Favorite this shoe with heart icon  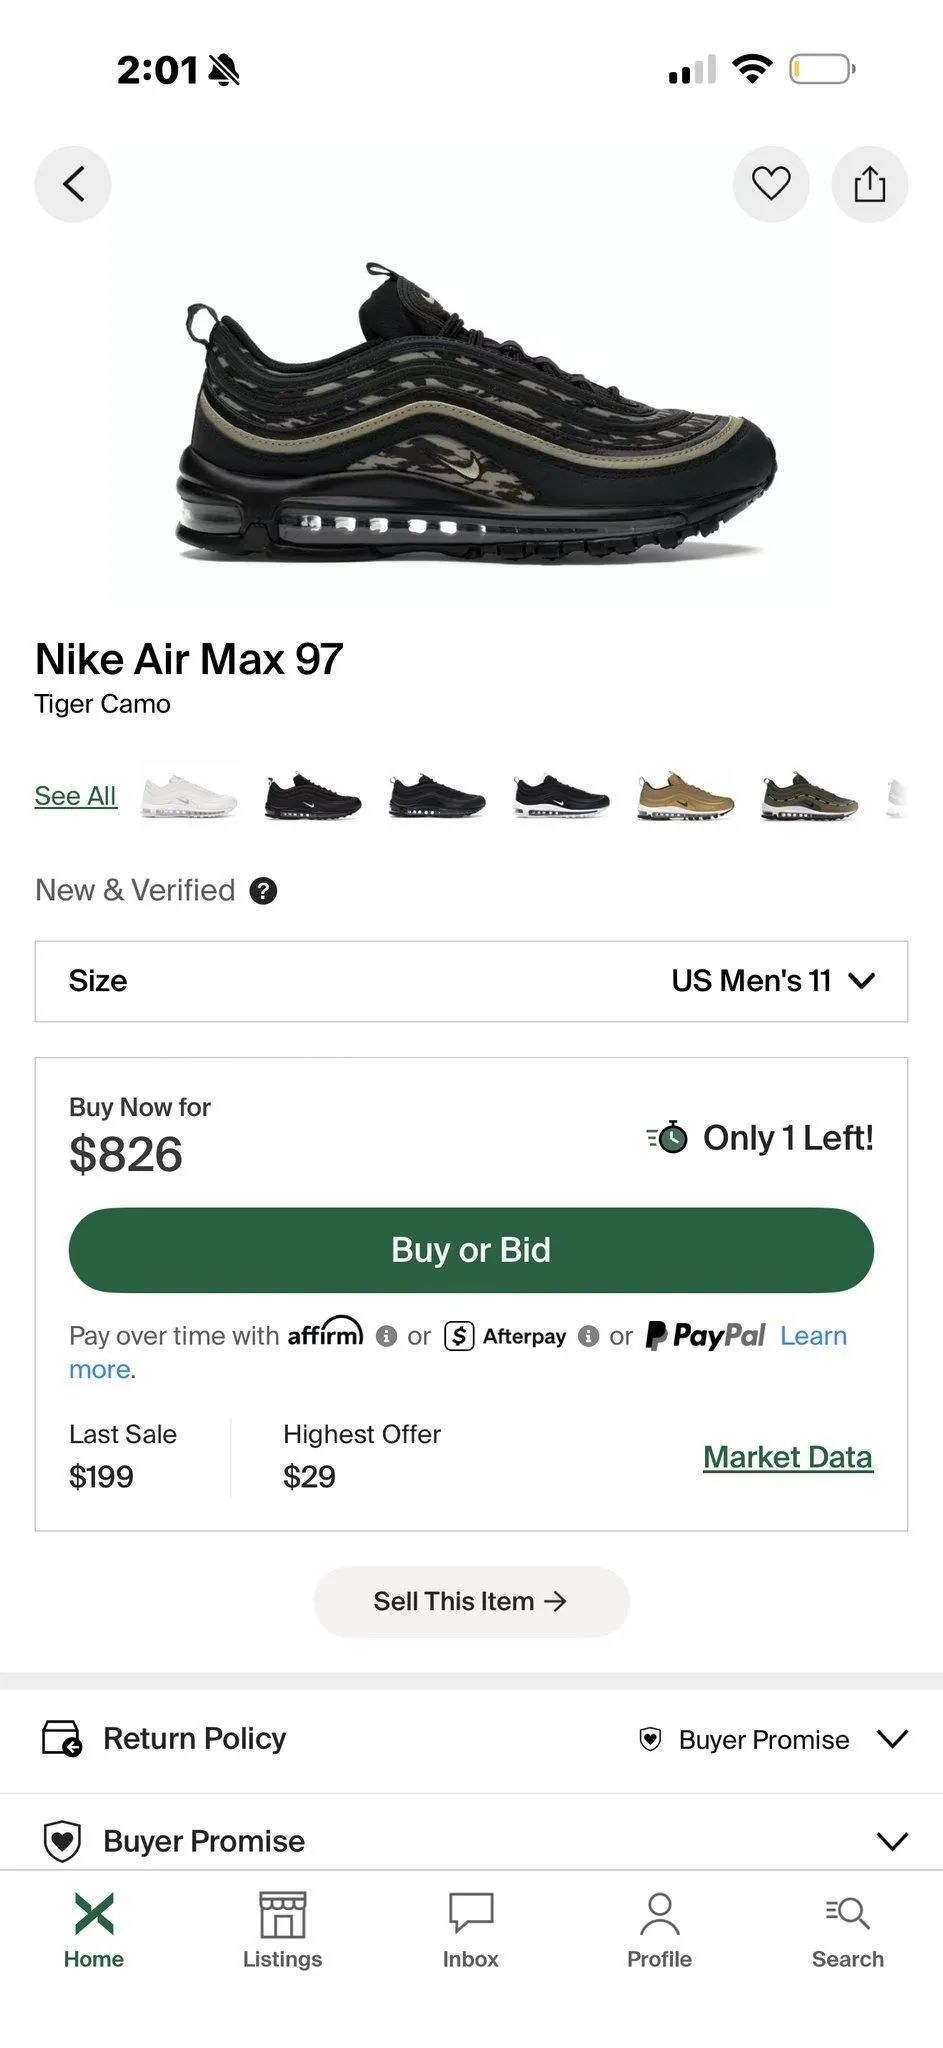(x=771, y=184)
